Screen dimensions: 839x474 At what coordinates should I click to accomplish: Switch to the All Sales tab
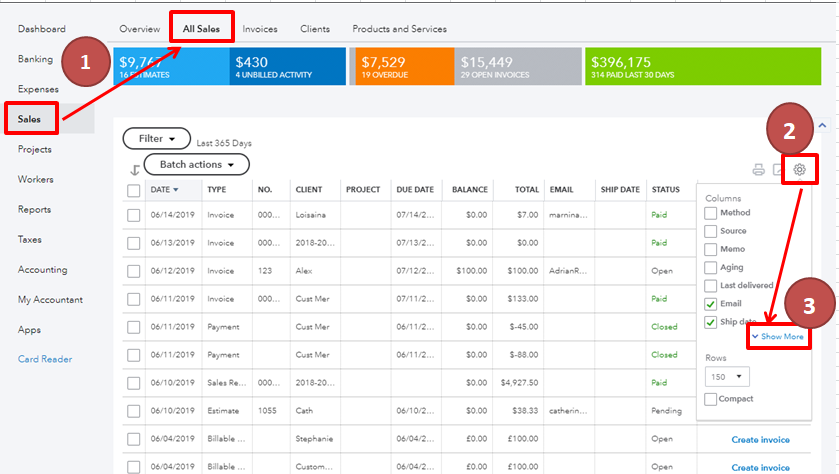(201, 29)
